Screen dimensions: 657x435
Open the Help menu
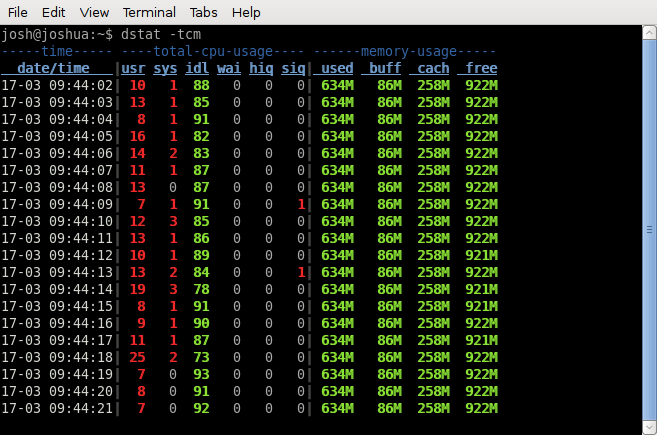(245, 13)
